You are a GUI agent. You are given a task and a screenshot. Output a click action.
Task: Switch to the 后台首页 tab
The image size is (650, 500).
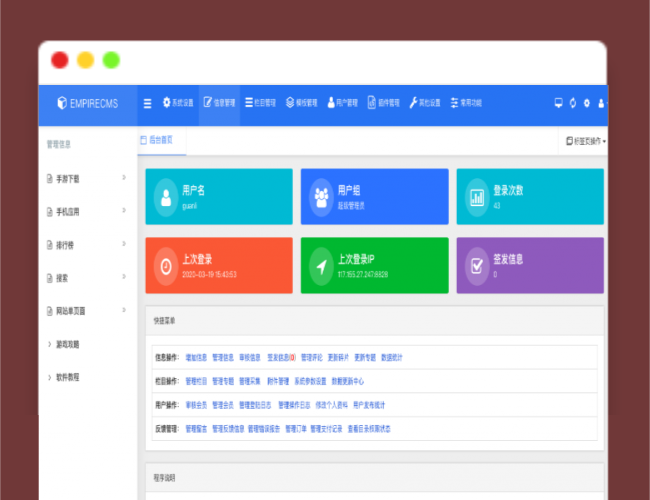[x=161, y=141]
